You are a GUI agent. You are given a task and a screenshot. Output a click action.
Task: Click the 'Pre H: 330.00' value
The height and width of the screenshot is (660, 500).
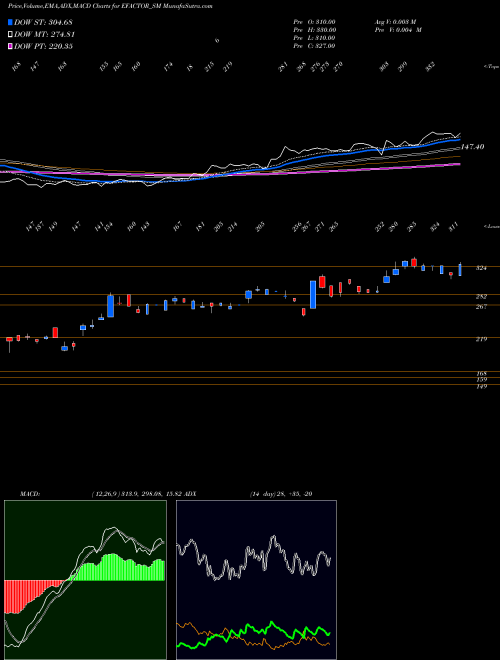[314, 30]
